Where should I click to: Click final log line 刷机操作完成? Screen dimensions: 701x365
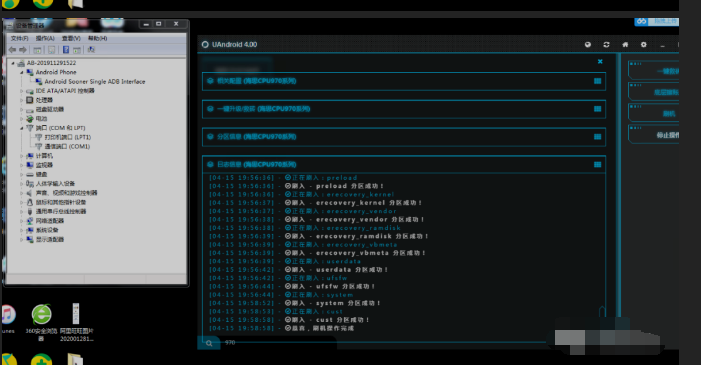point(282,328)
